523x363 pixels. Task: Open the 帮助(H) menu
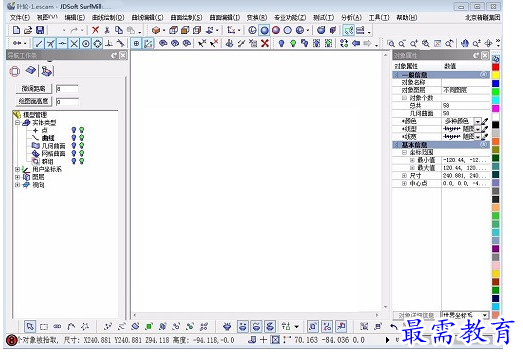pos(407,17)
